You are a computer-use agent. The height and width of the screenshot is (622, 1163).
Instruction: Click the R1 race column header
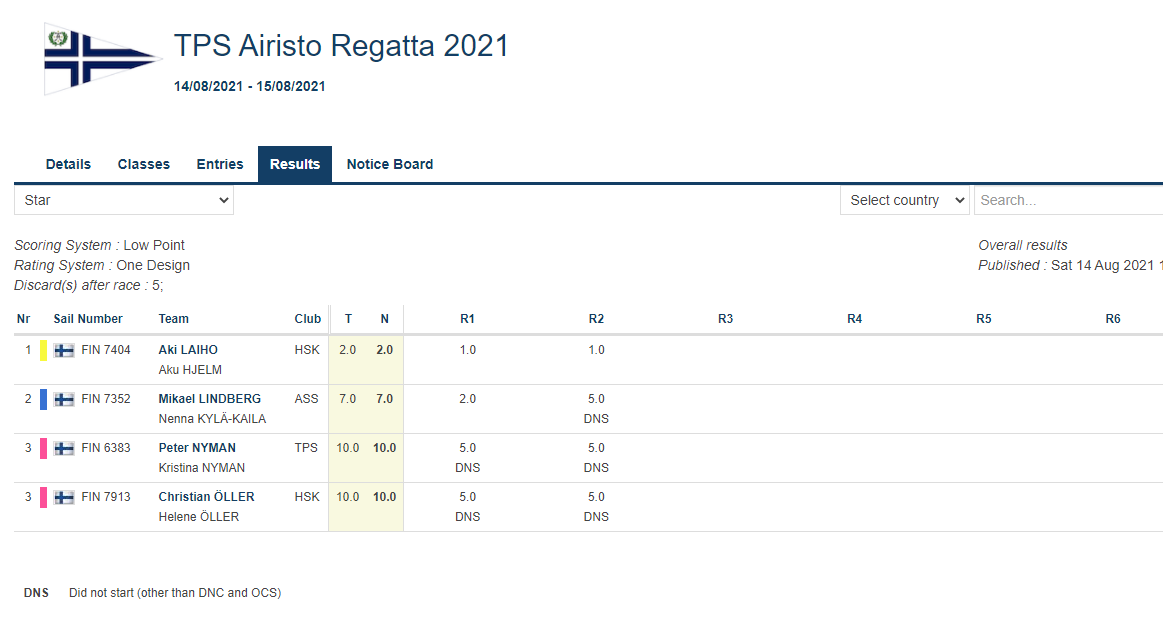467,319
